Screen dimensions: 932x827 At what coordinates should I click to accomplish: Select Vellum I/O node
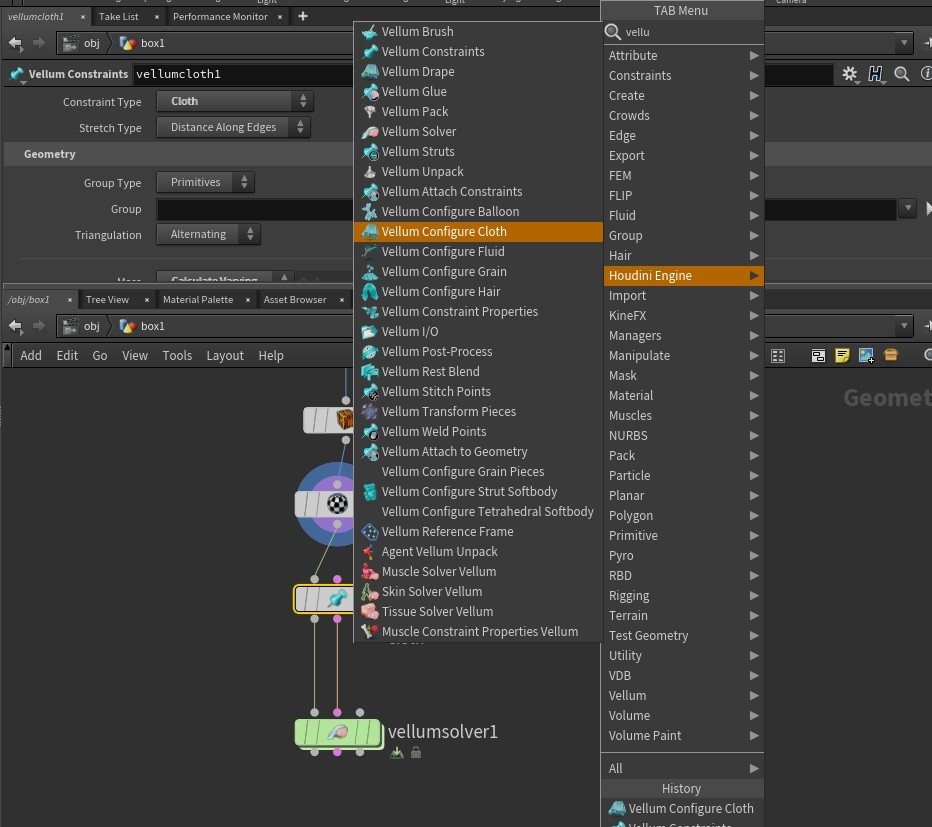(x=478, y=332)
